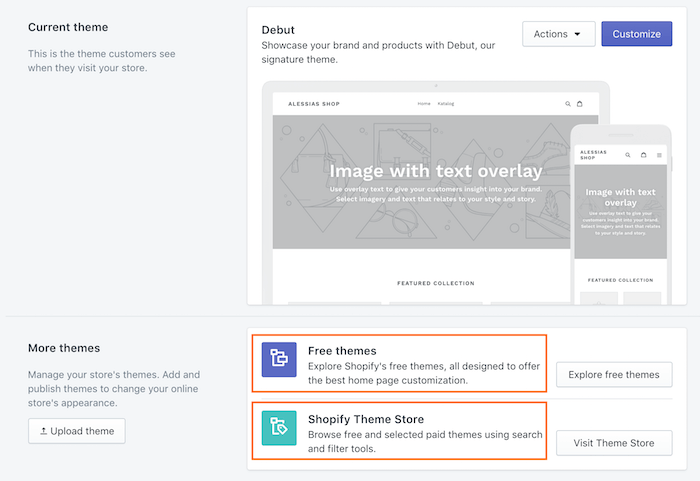
Task: Click Visit Theme Store button
Action: click(614, 443)
